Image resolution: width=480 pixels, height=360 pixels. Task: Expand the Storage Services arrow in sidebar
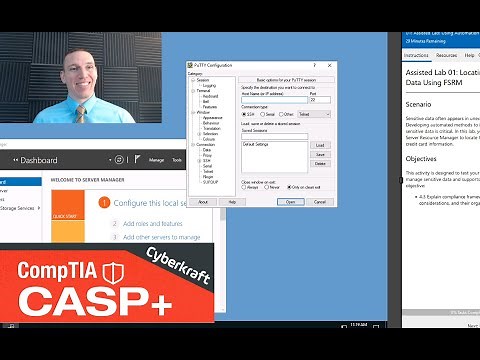(x=39, y=208)
